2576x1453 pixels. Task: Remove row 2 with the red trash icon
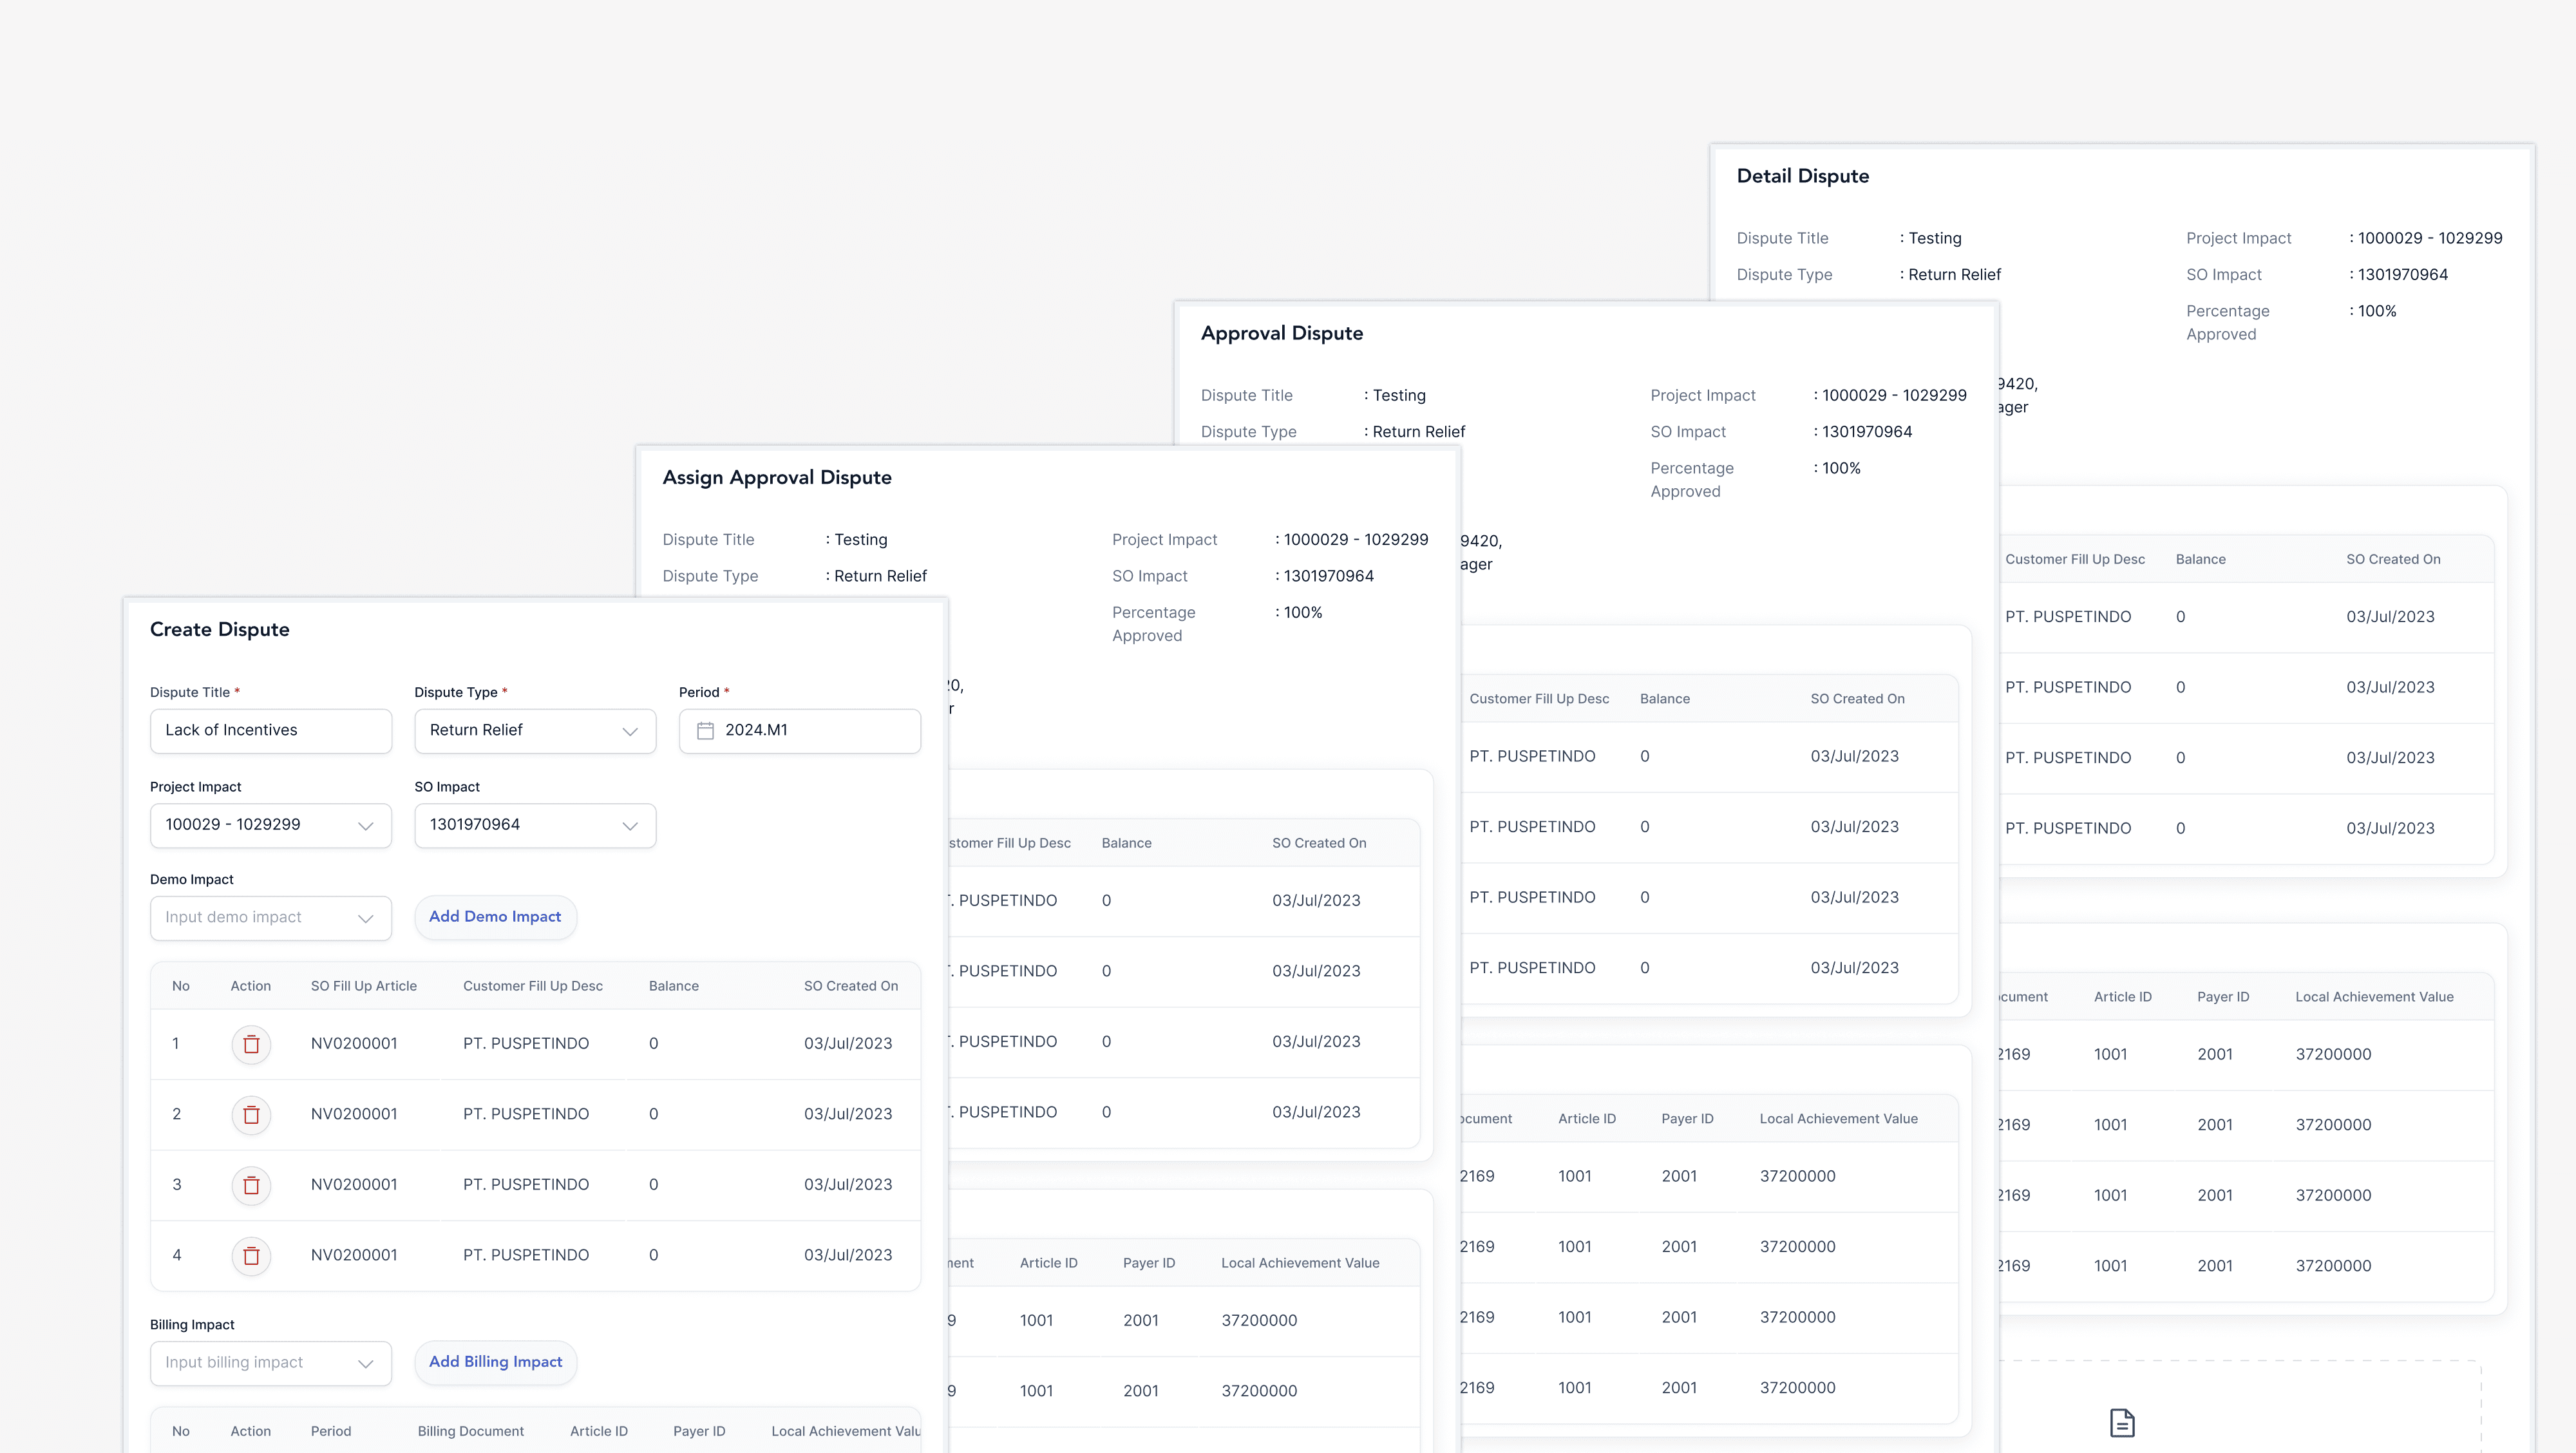(x=251, y=1114)
